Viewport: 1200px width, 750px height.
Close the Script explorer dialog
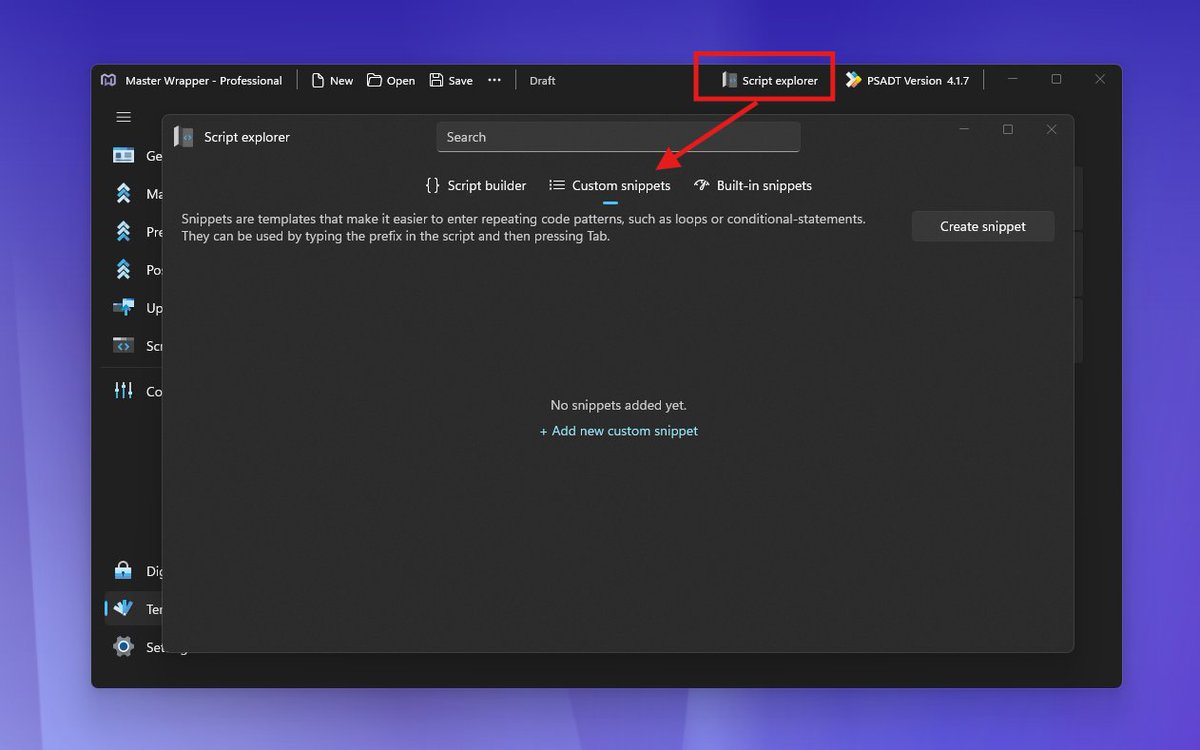(x=1051, y=129)
